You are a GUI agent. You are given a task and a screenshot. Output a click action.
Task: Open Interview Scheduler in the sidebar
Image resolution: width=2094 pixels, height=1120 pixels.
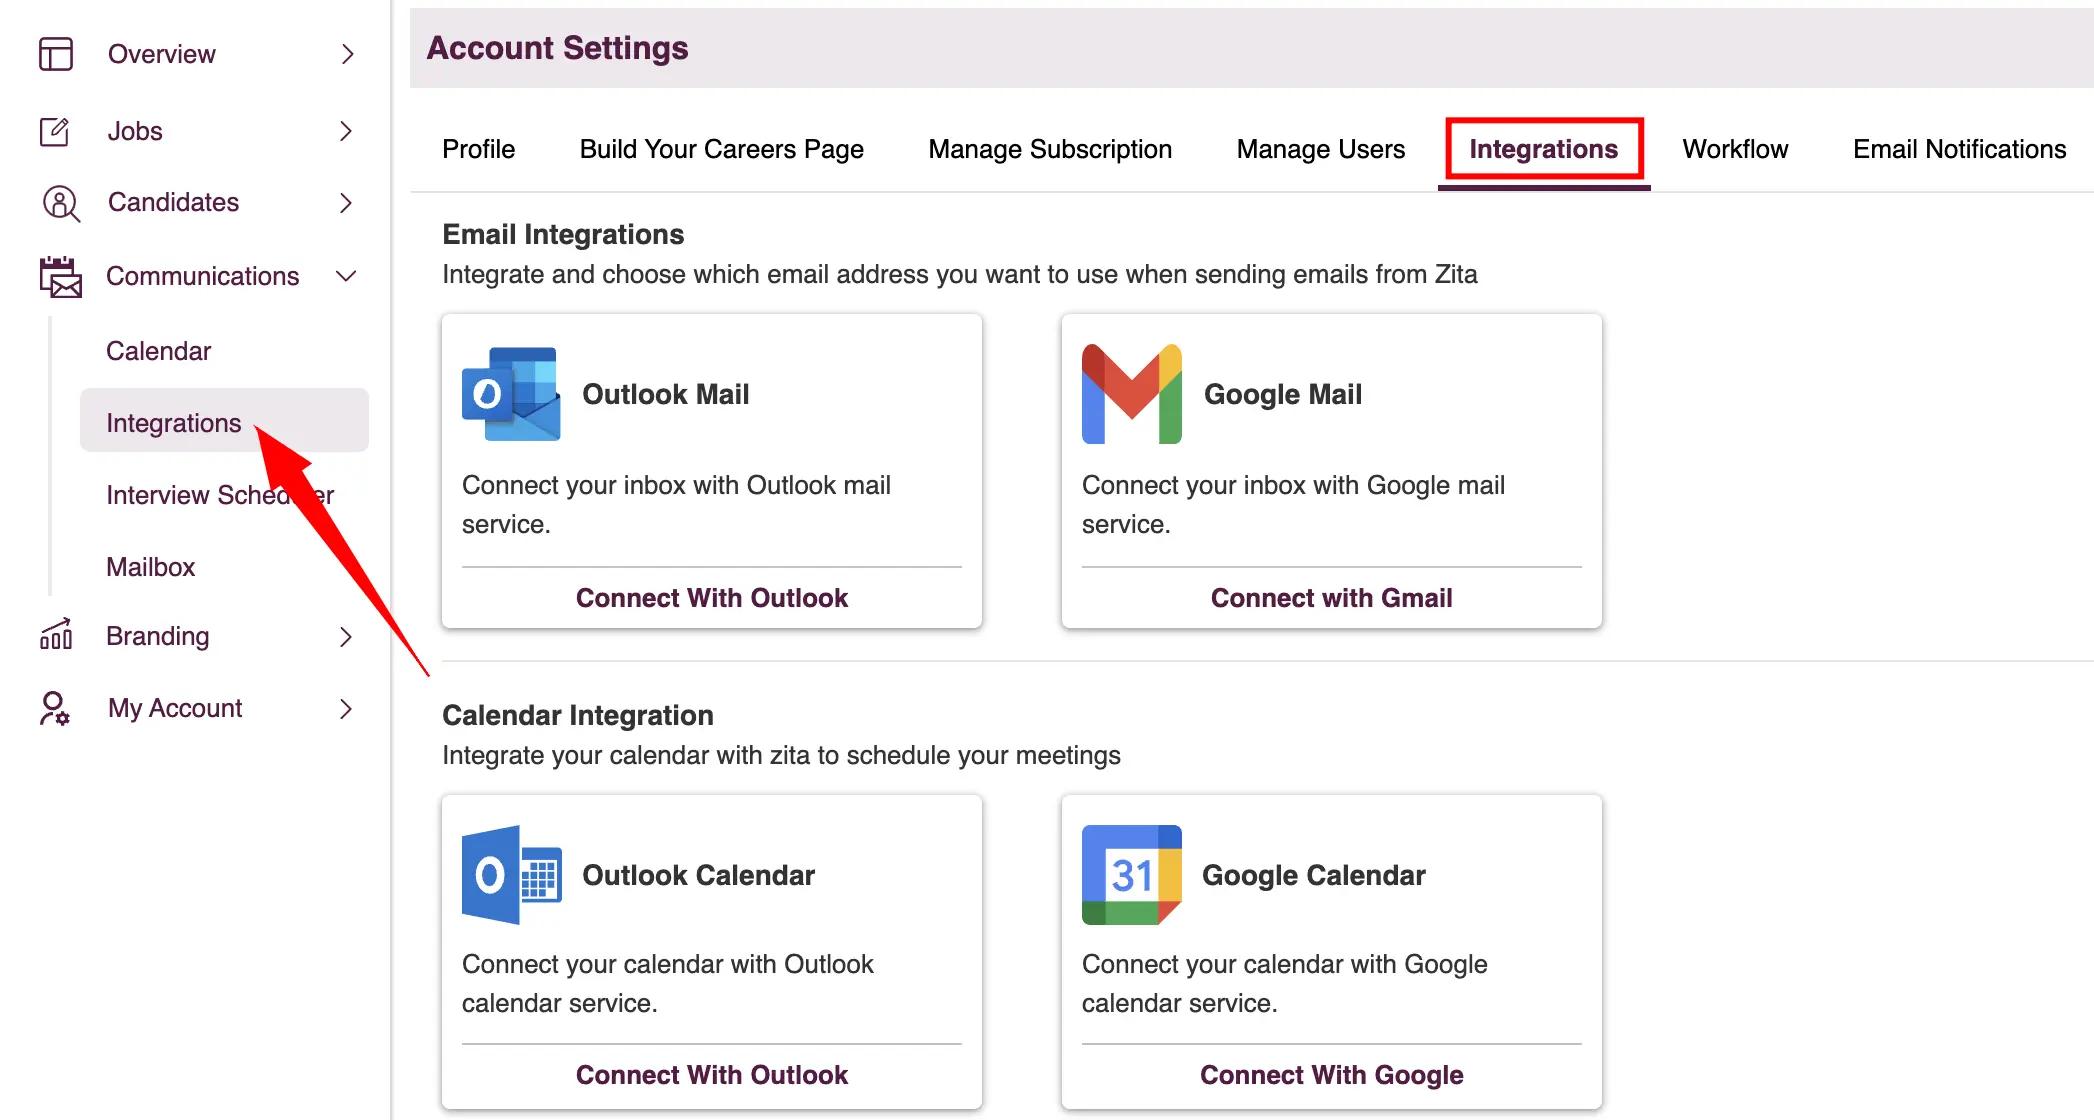point(220,495)
